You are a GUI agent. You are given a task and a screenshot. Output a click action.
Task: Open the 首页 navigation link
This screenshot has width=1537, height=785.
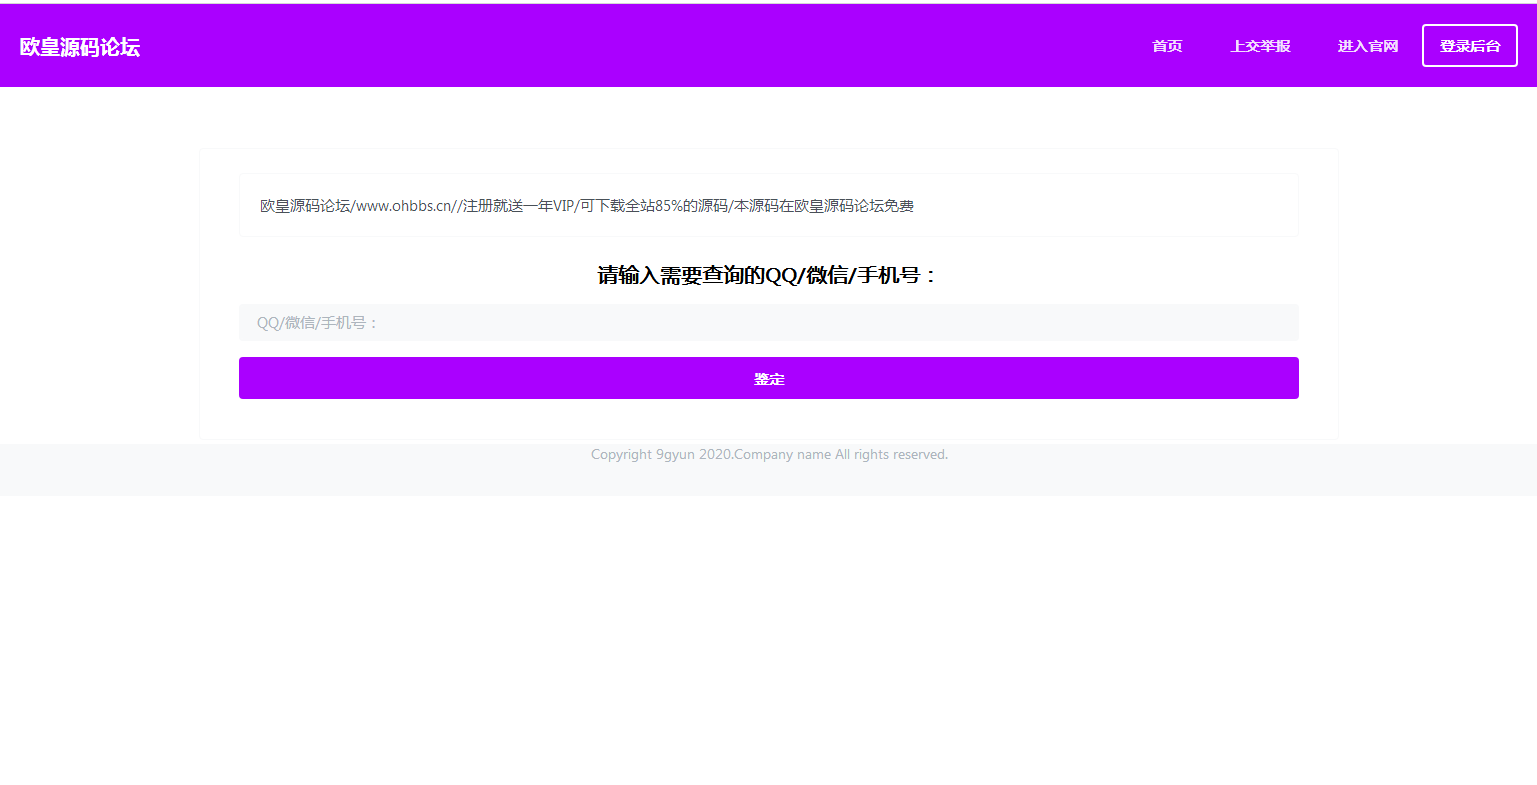pyautogui.click(x=1166, y=45)
